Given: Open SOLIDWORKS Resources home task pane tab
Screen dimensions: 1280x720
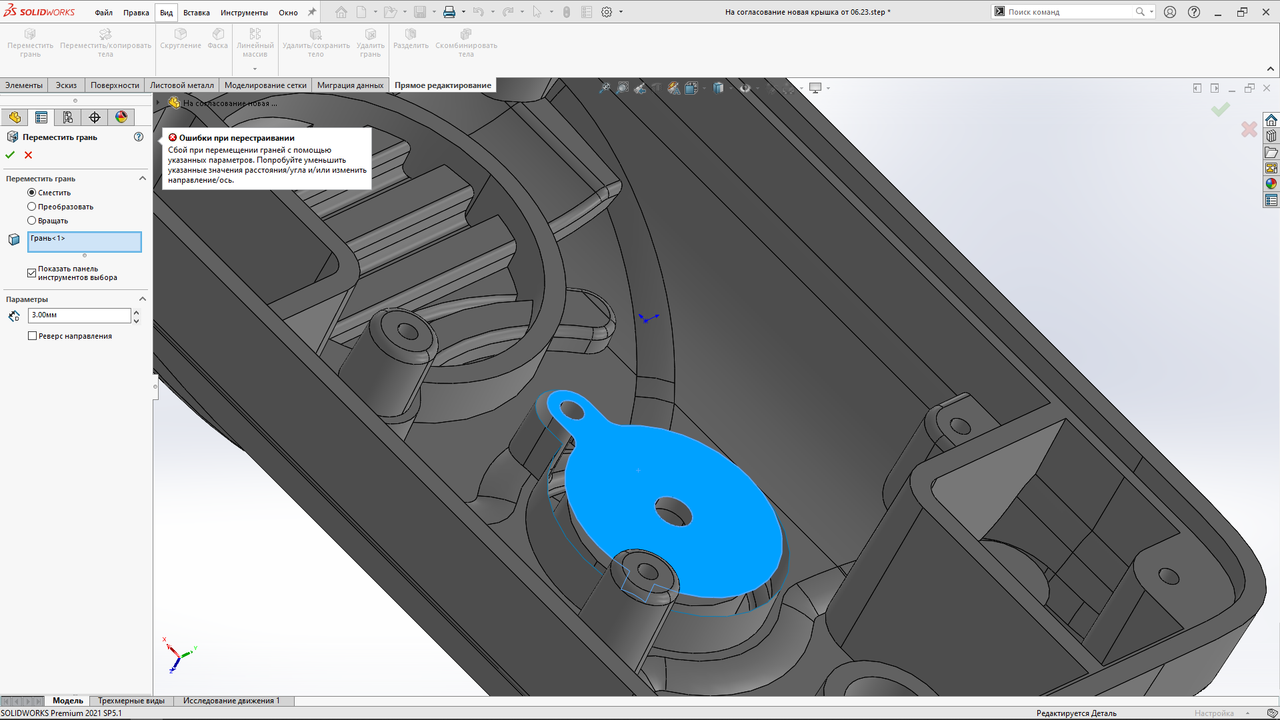Looking at the screenshot, I should point(1271,120).
